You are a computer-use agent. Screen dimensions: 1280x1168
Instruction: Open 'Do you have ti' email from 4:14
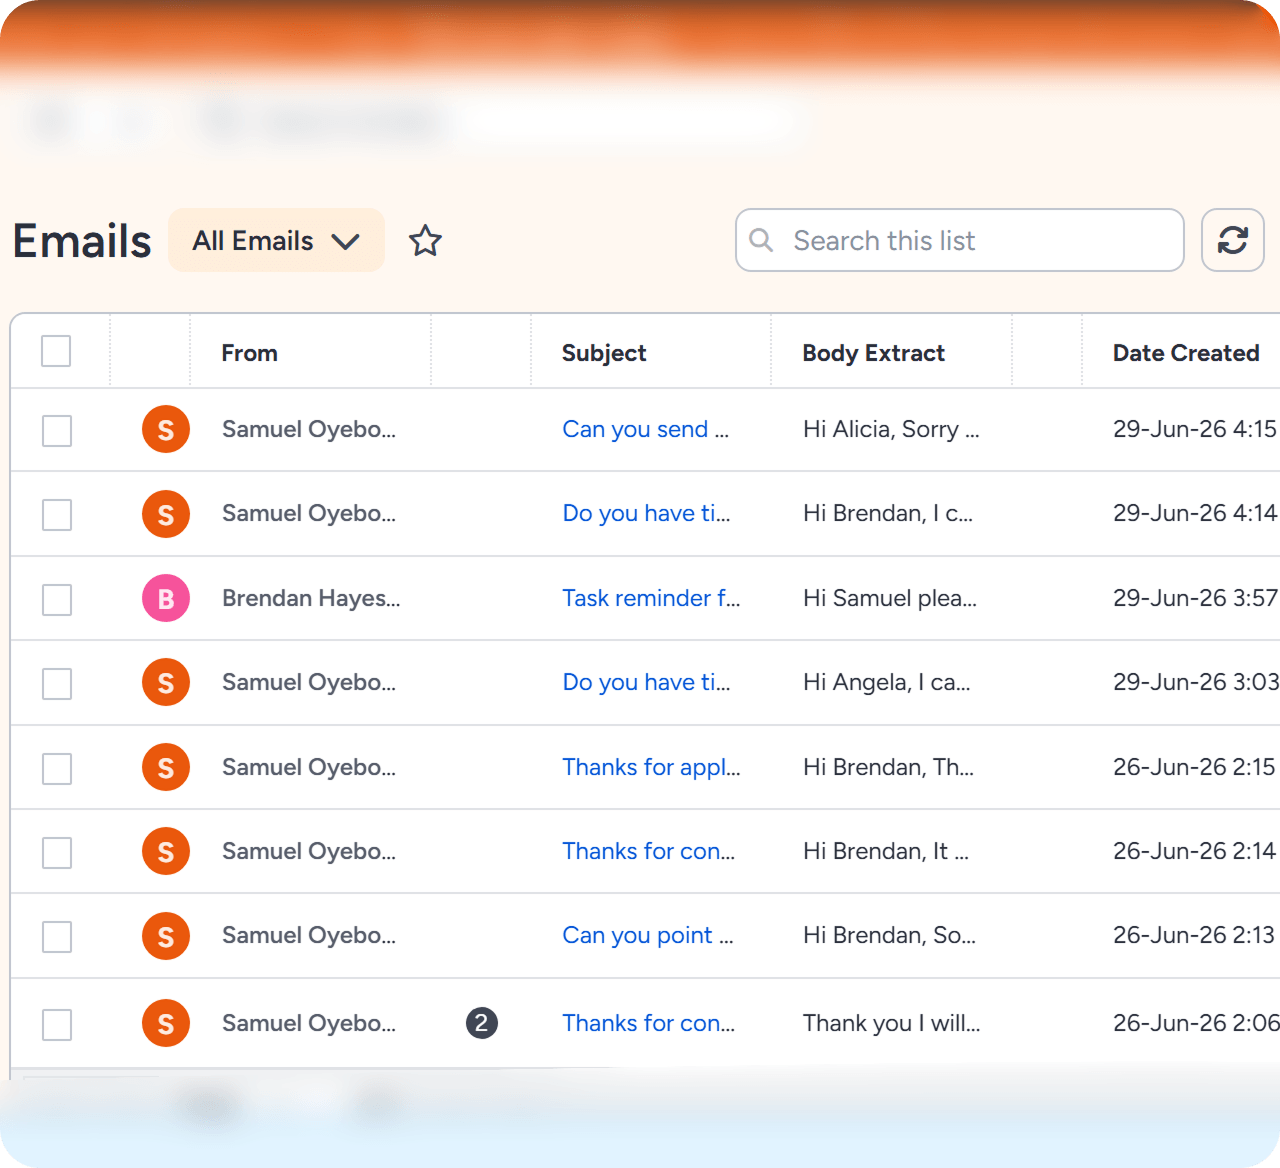point(646,513)
